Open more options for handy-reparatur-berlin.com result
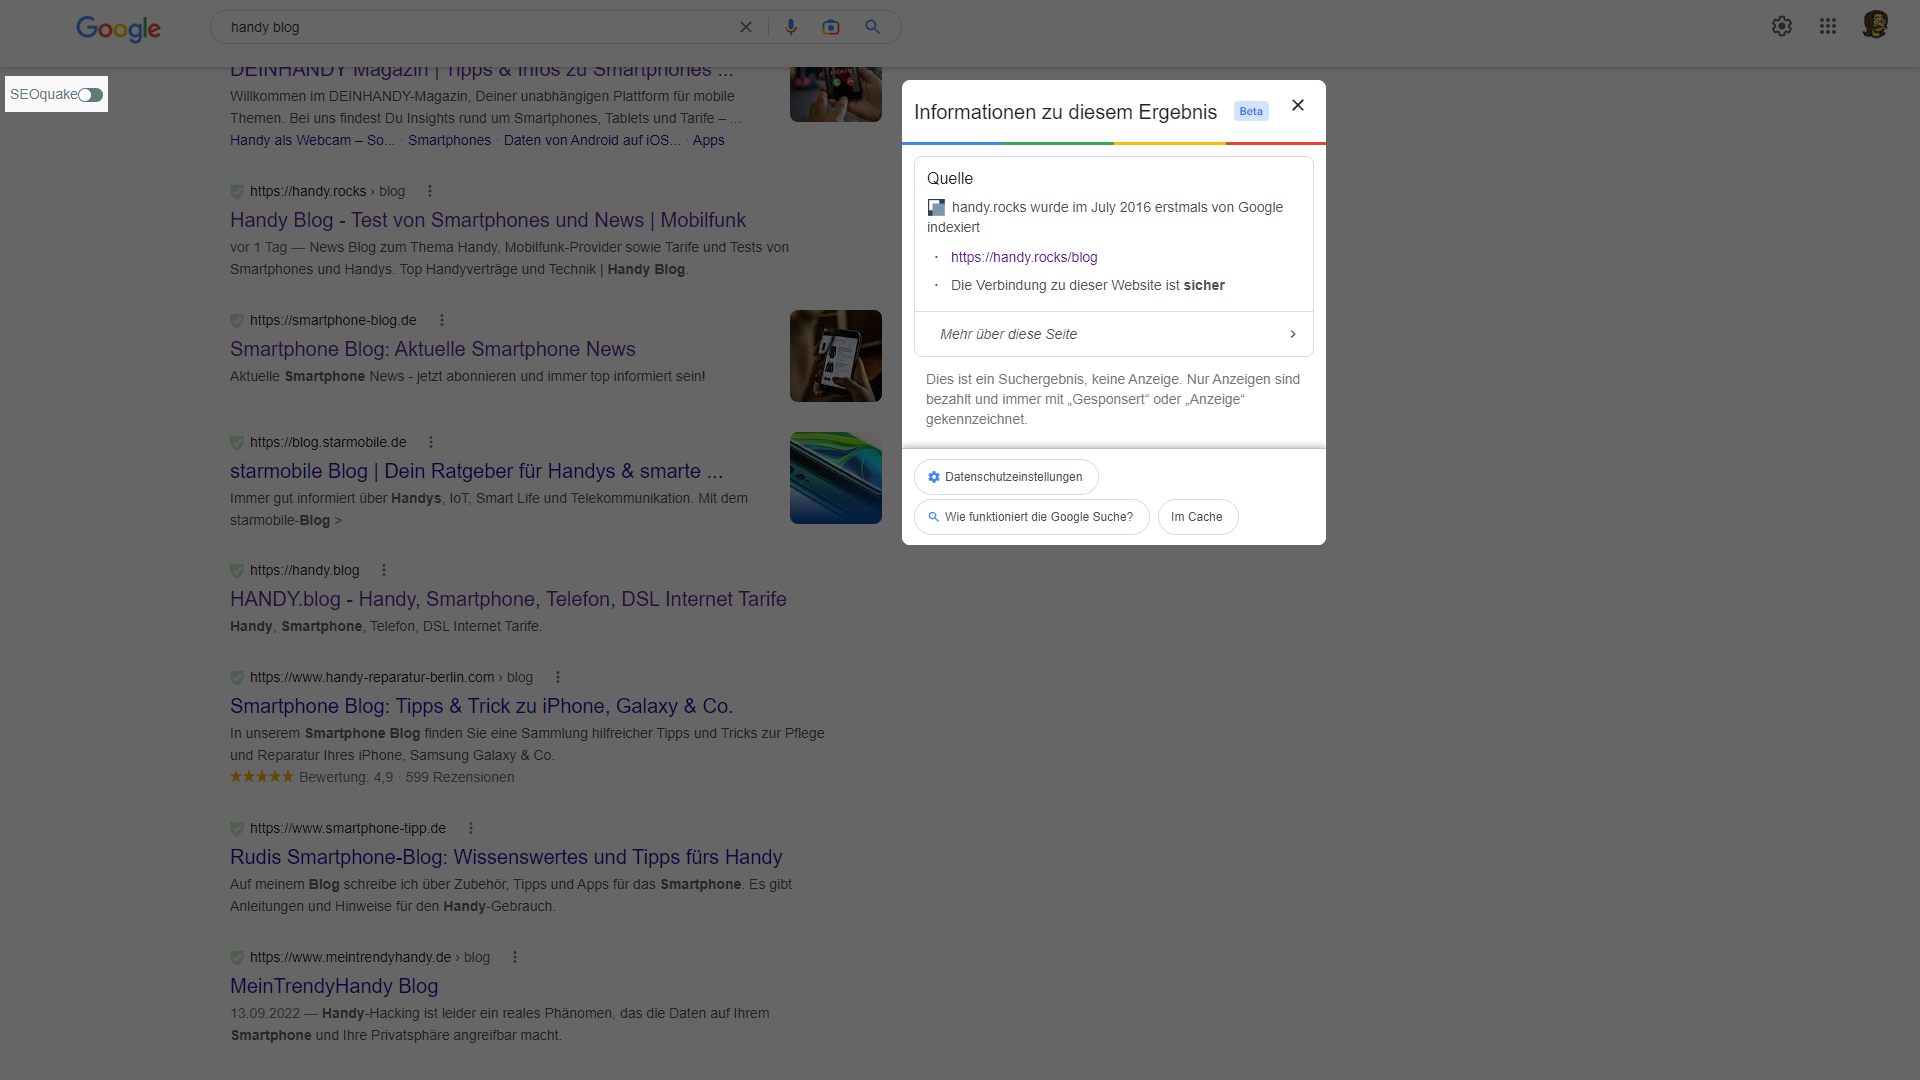The image size is (1920, 1080). pos(558,677)
